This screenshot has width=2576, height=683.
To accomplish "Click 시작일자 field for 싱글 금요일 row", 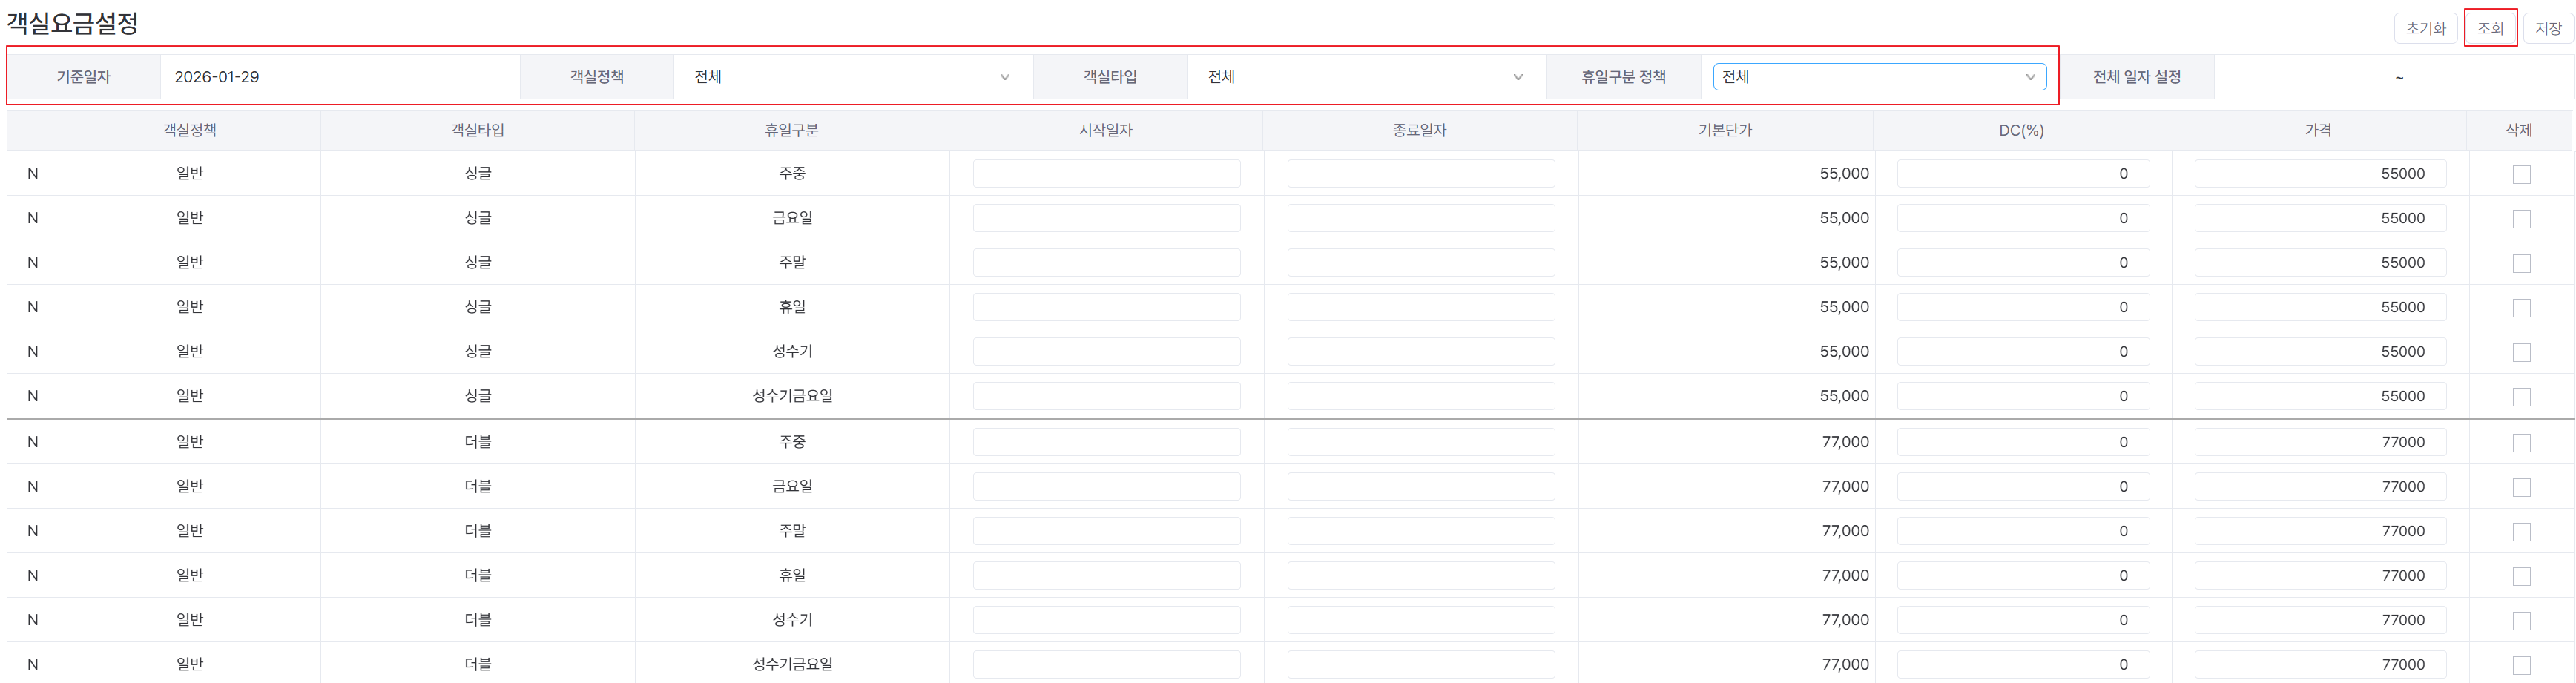I will pyautogui.click(x=1106, y=218).
